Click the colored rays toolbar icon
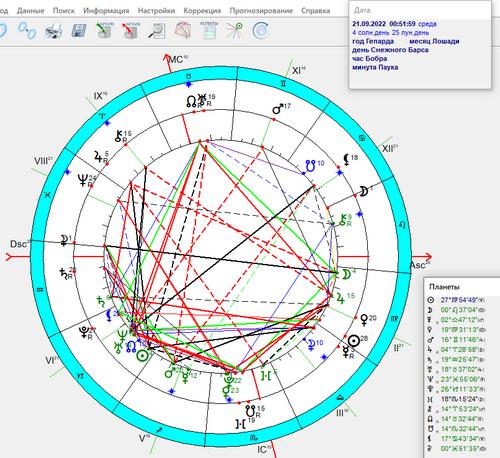The height and width of the screenshot is (458, 500). pos(234,30)
